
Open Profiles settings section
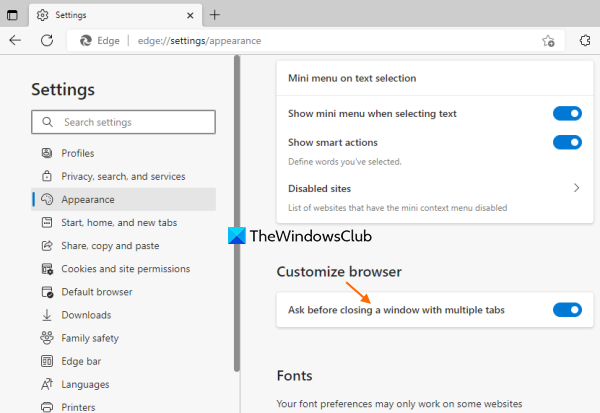[x=77, y=153]
